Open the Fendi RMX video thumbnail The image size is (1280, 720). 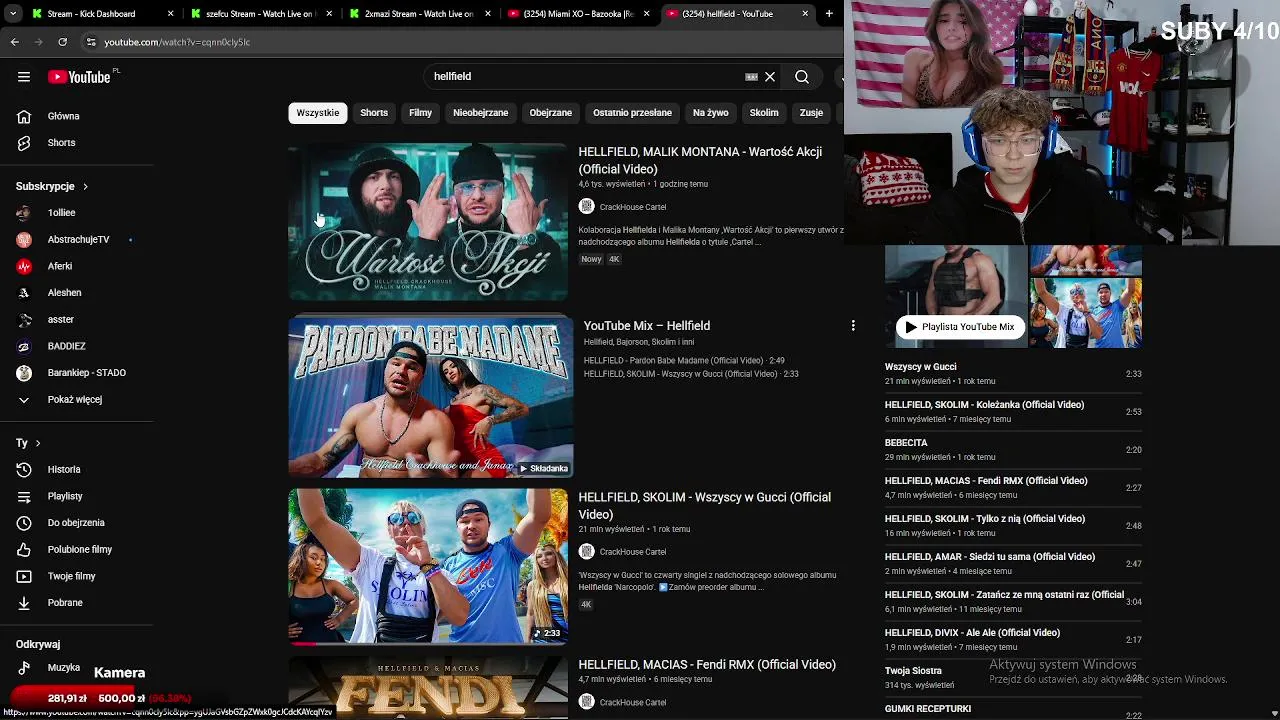[428, 688]
